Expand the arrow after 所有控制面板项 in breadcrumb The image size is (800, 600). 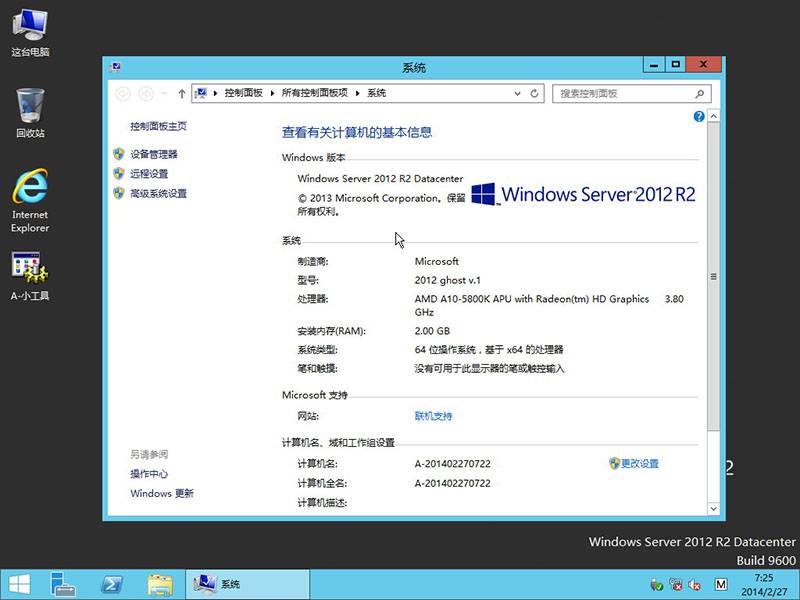click(x=357, y=93)
